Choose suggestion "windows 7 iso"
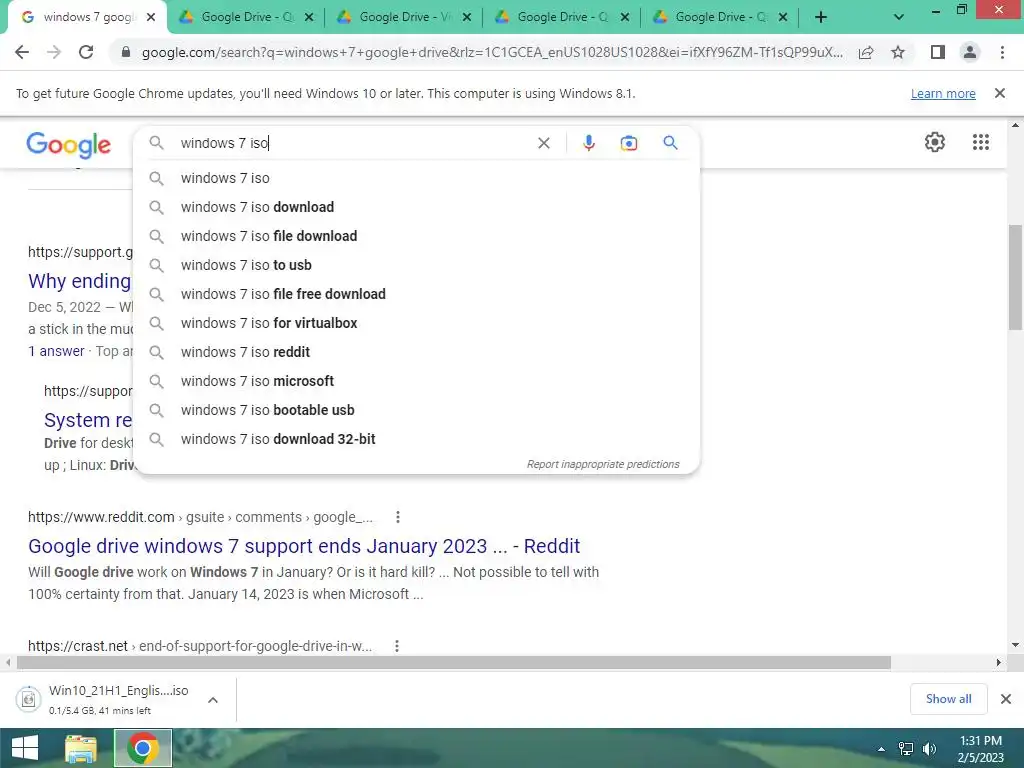Image resolution: width=1024 pixels, height=768 pixels. coord(417,178)
